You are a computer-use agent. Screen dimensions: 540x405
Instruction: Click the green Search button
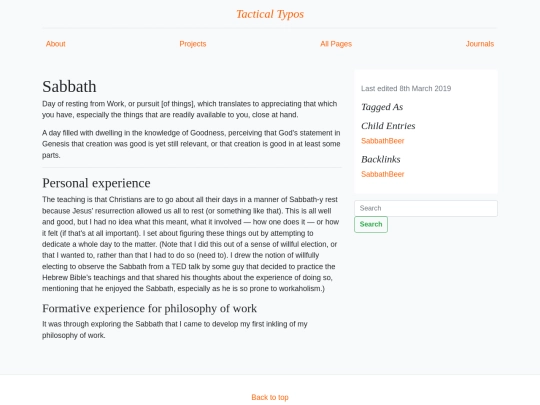pos(371,224)
